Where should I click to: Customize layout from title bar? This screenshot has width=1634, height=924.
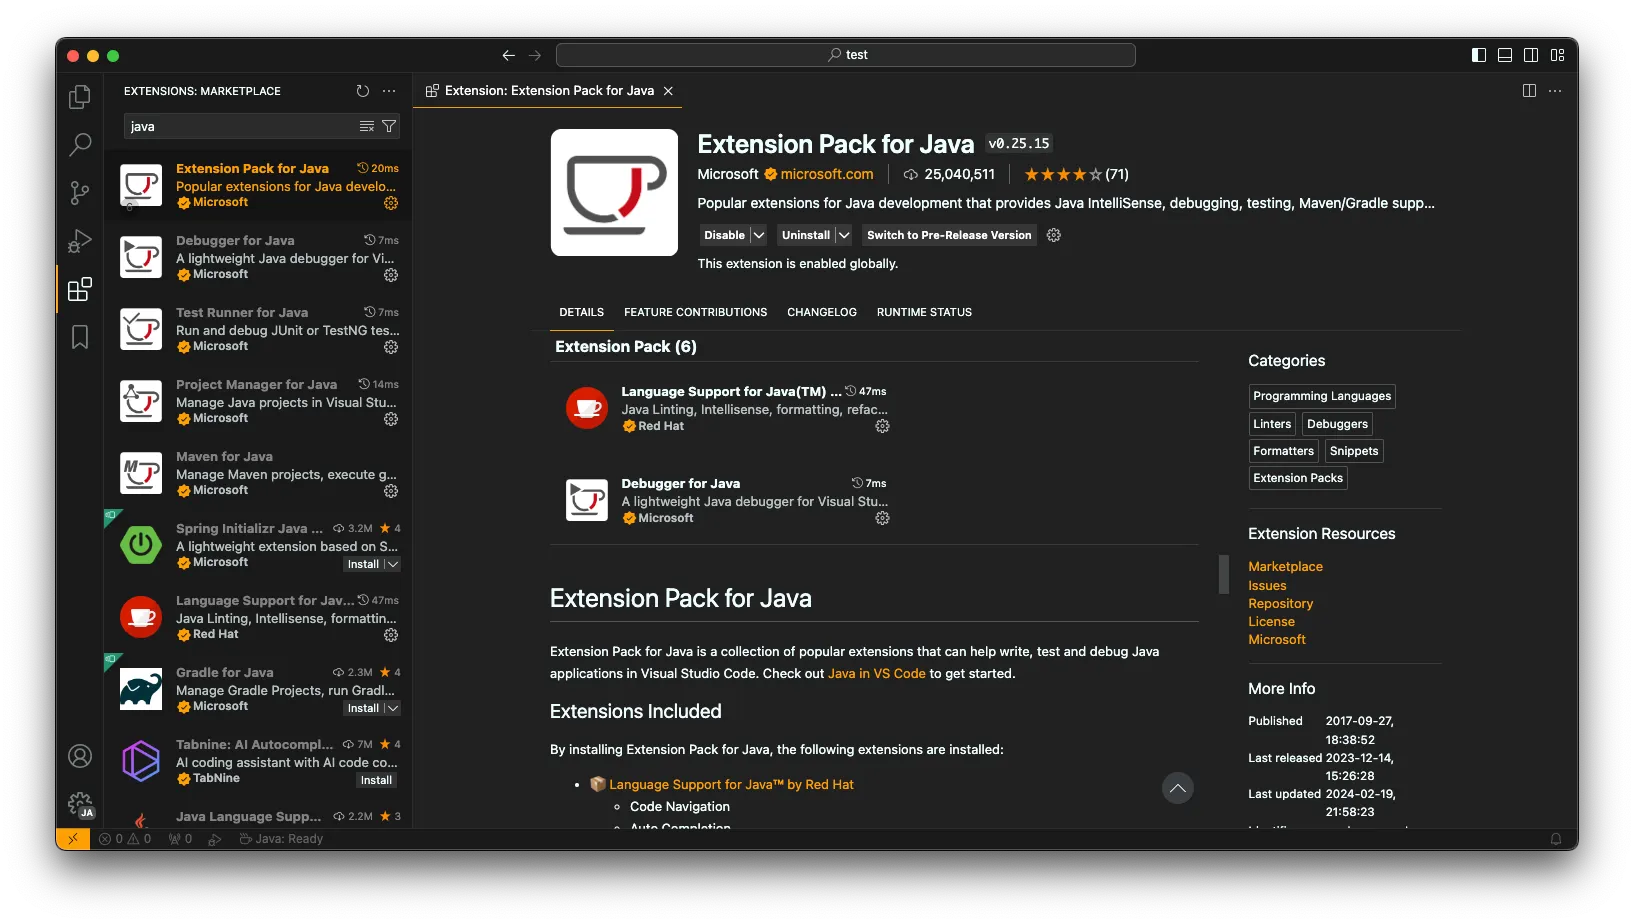click(1557, 55)
